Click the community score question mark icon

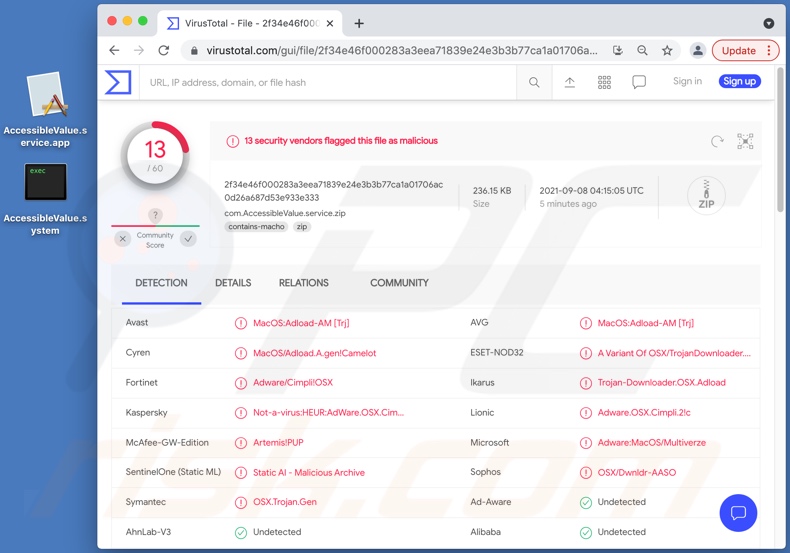tap(155, 215)
